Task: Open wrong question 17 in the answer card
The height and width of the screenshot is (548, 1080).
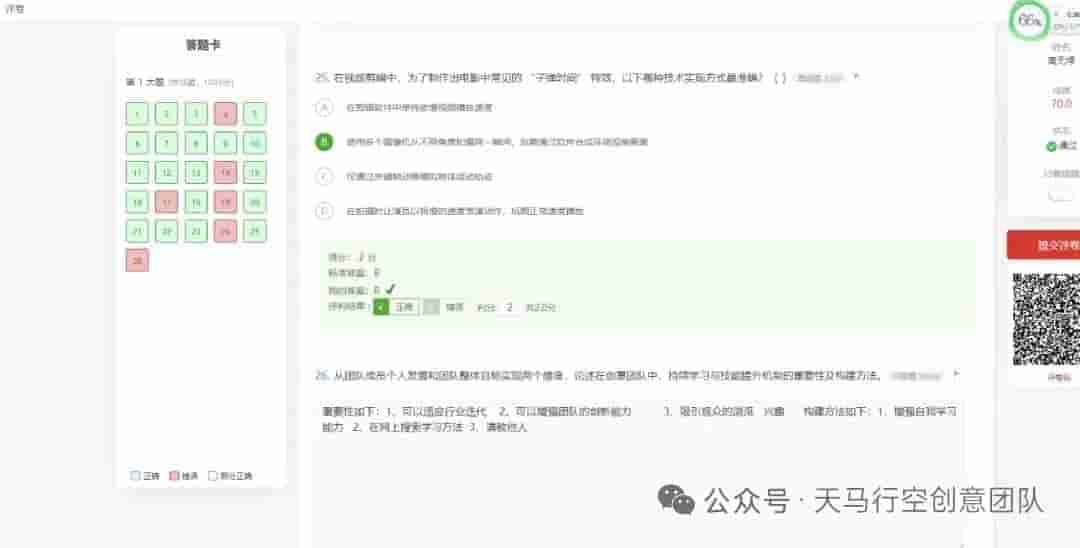Action: coord(167,202)
